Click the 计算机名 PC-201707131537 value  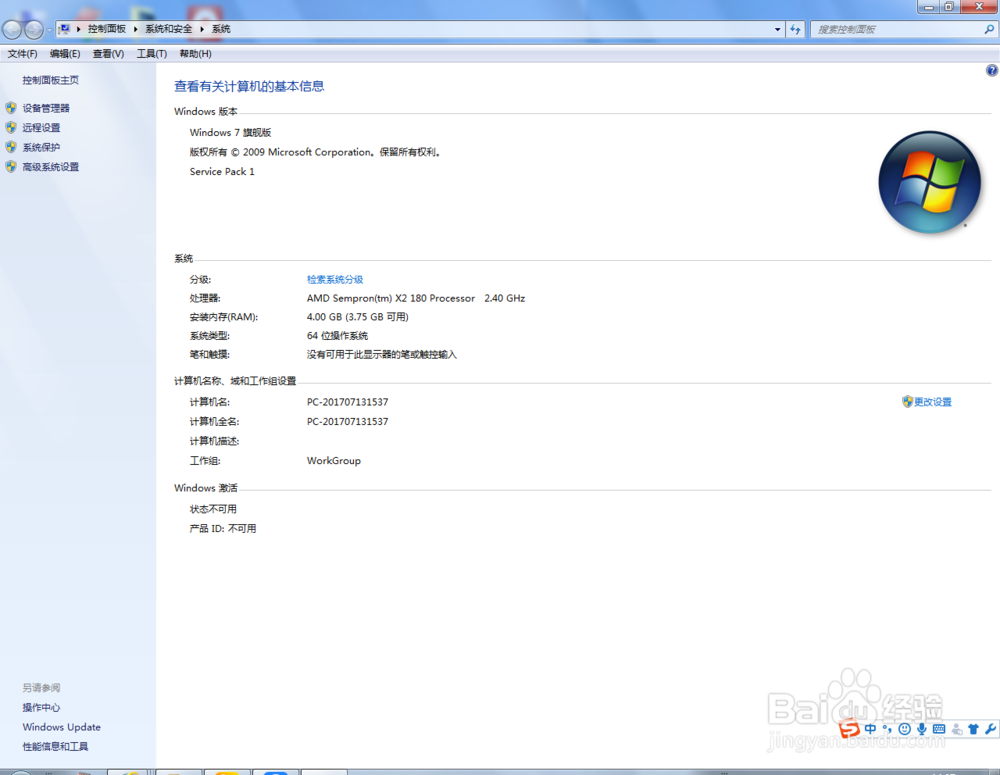pos(348,402)
